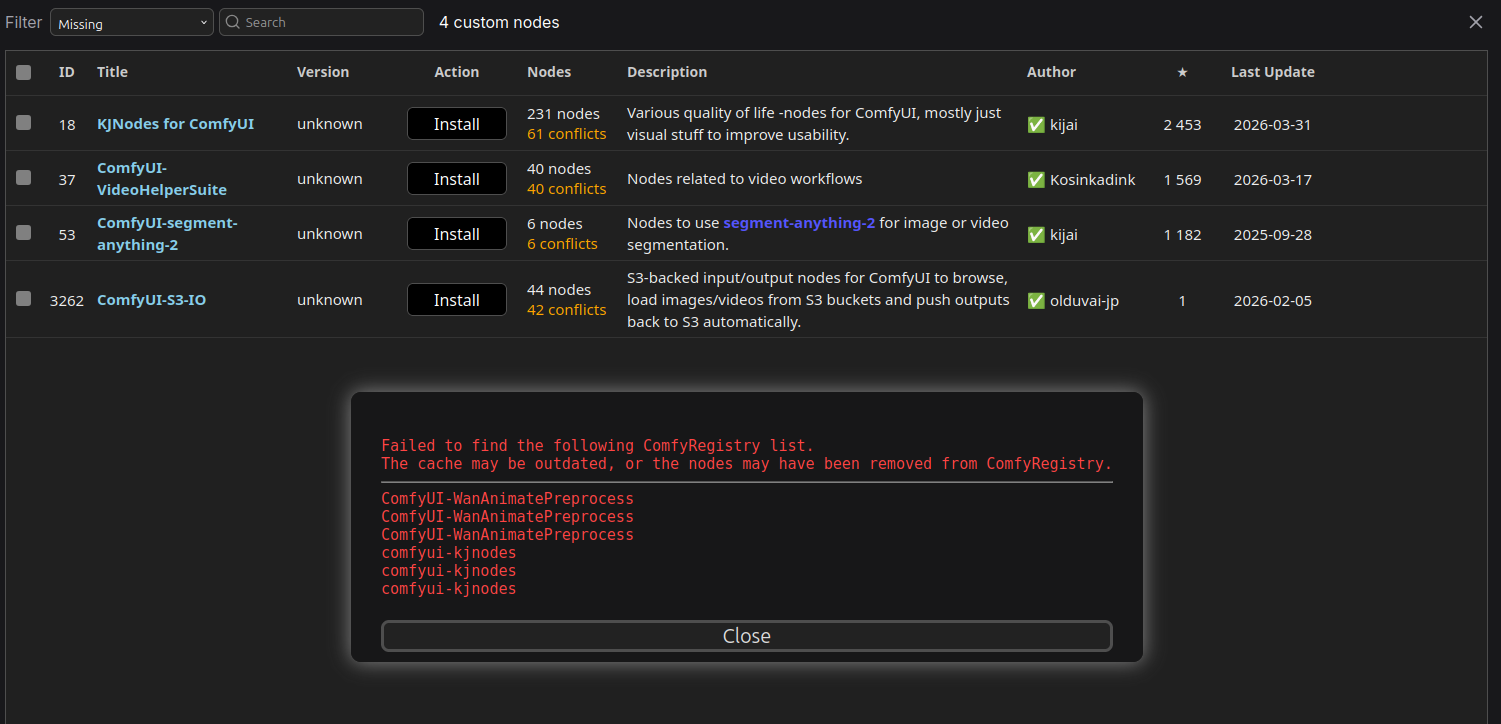Show the 61 conflicts for KJNodes
The height and width of the screenshot is (724, 1501).
[x=566, y=134]
